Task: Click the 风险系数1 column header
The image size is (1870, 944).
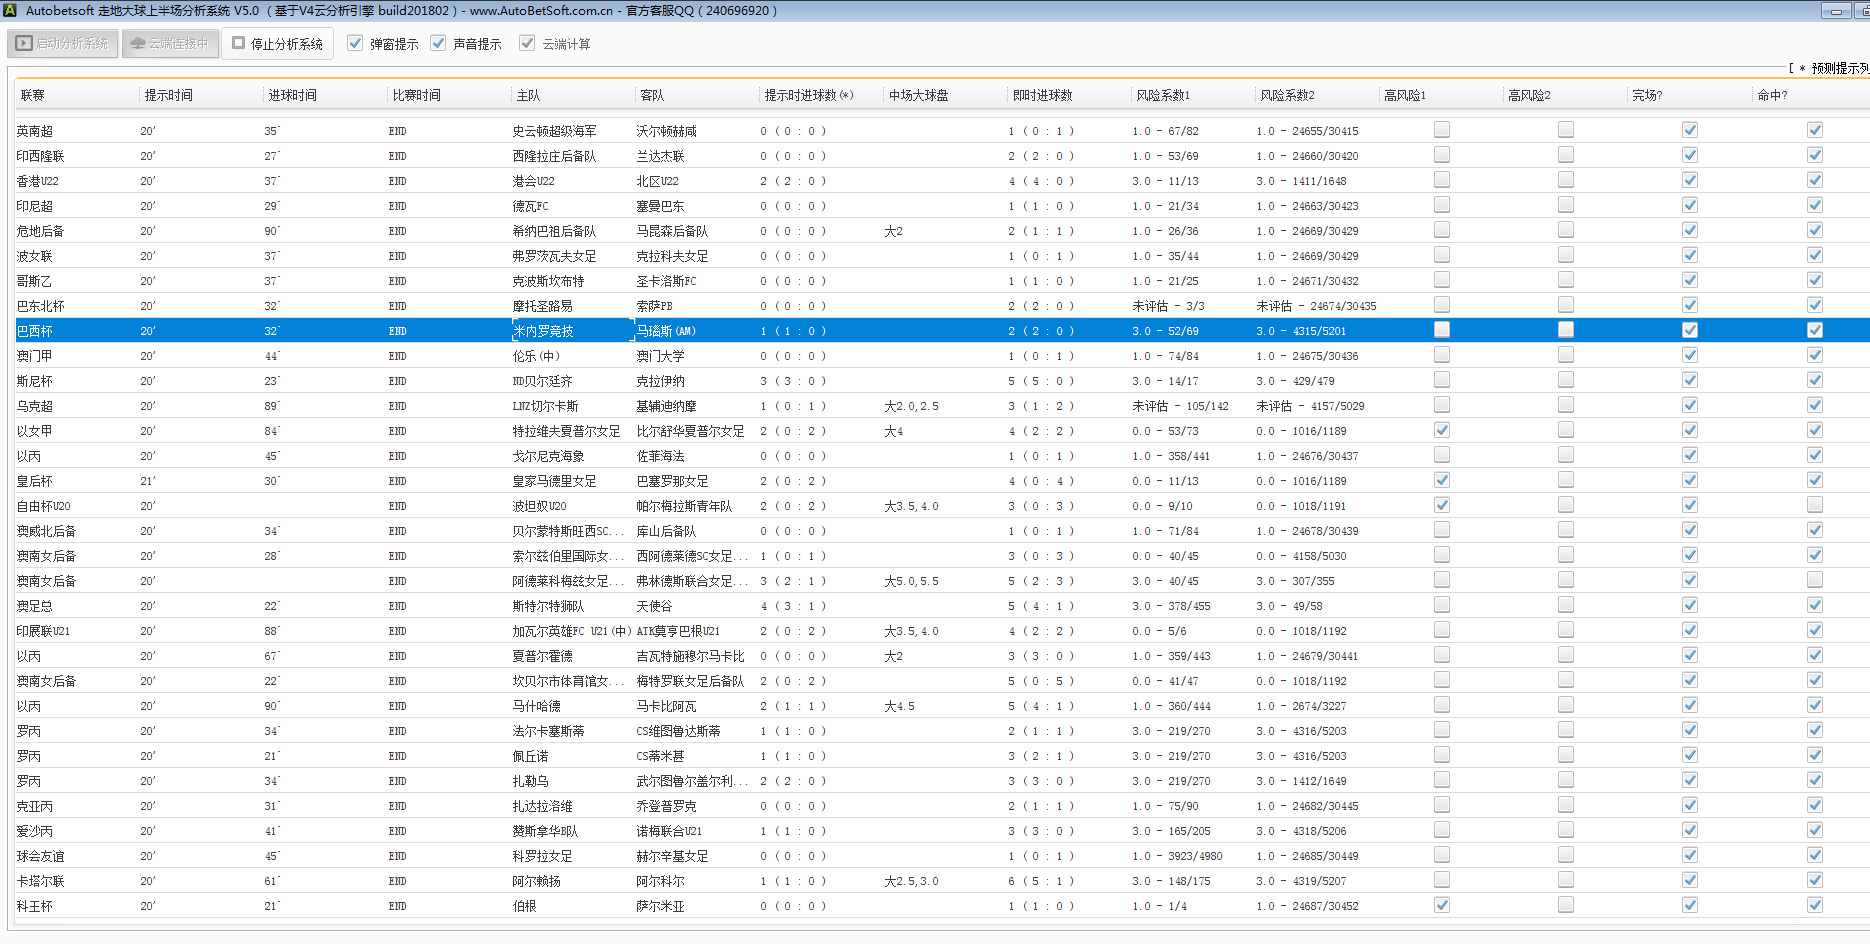Action: (1162, 96)
